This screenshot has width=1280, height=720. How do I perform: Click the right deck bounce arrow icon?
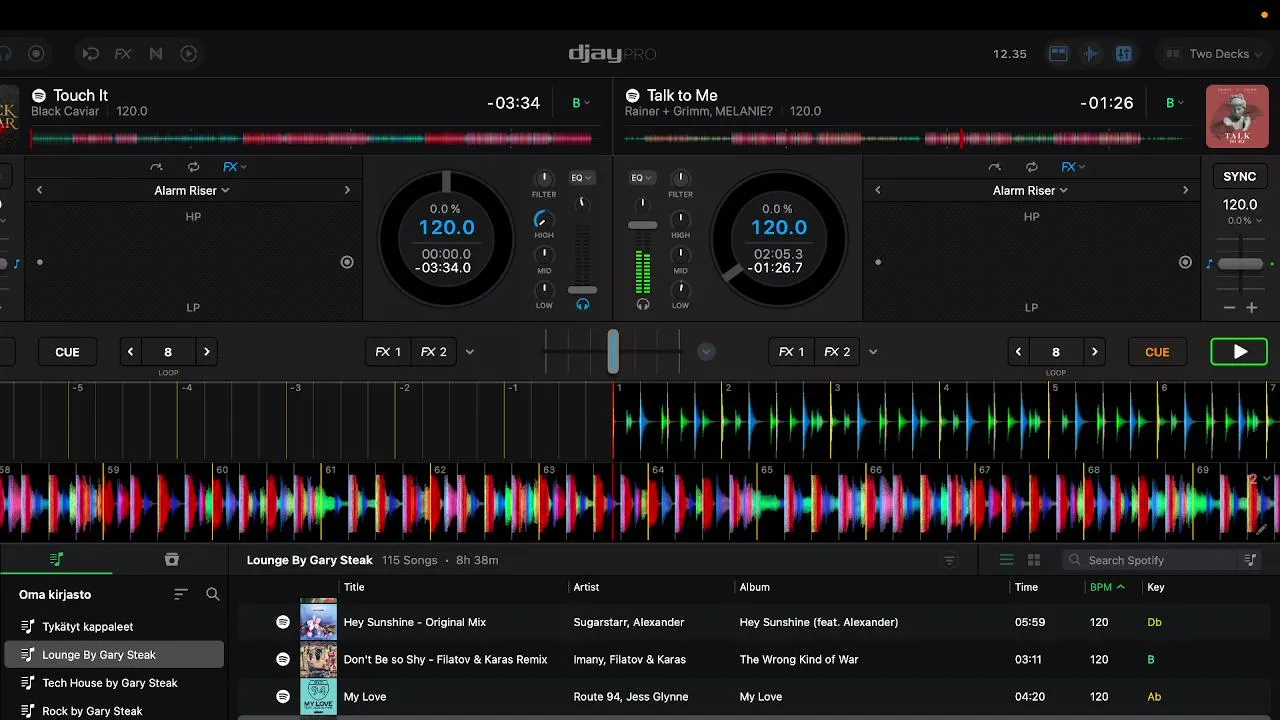click(994, 167)
